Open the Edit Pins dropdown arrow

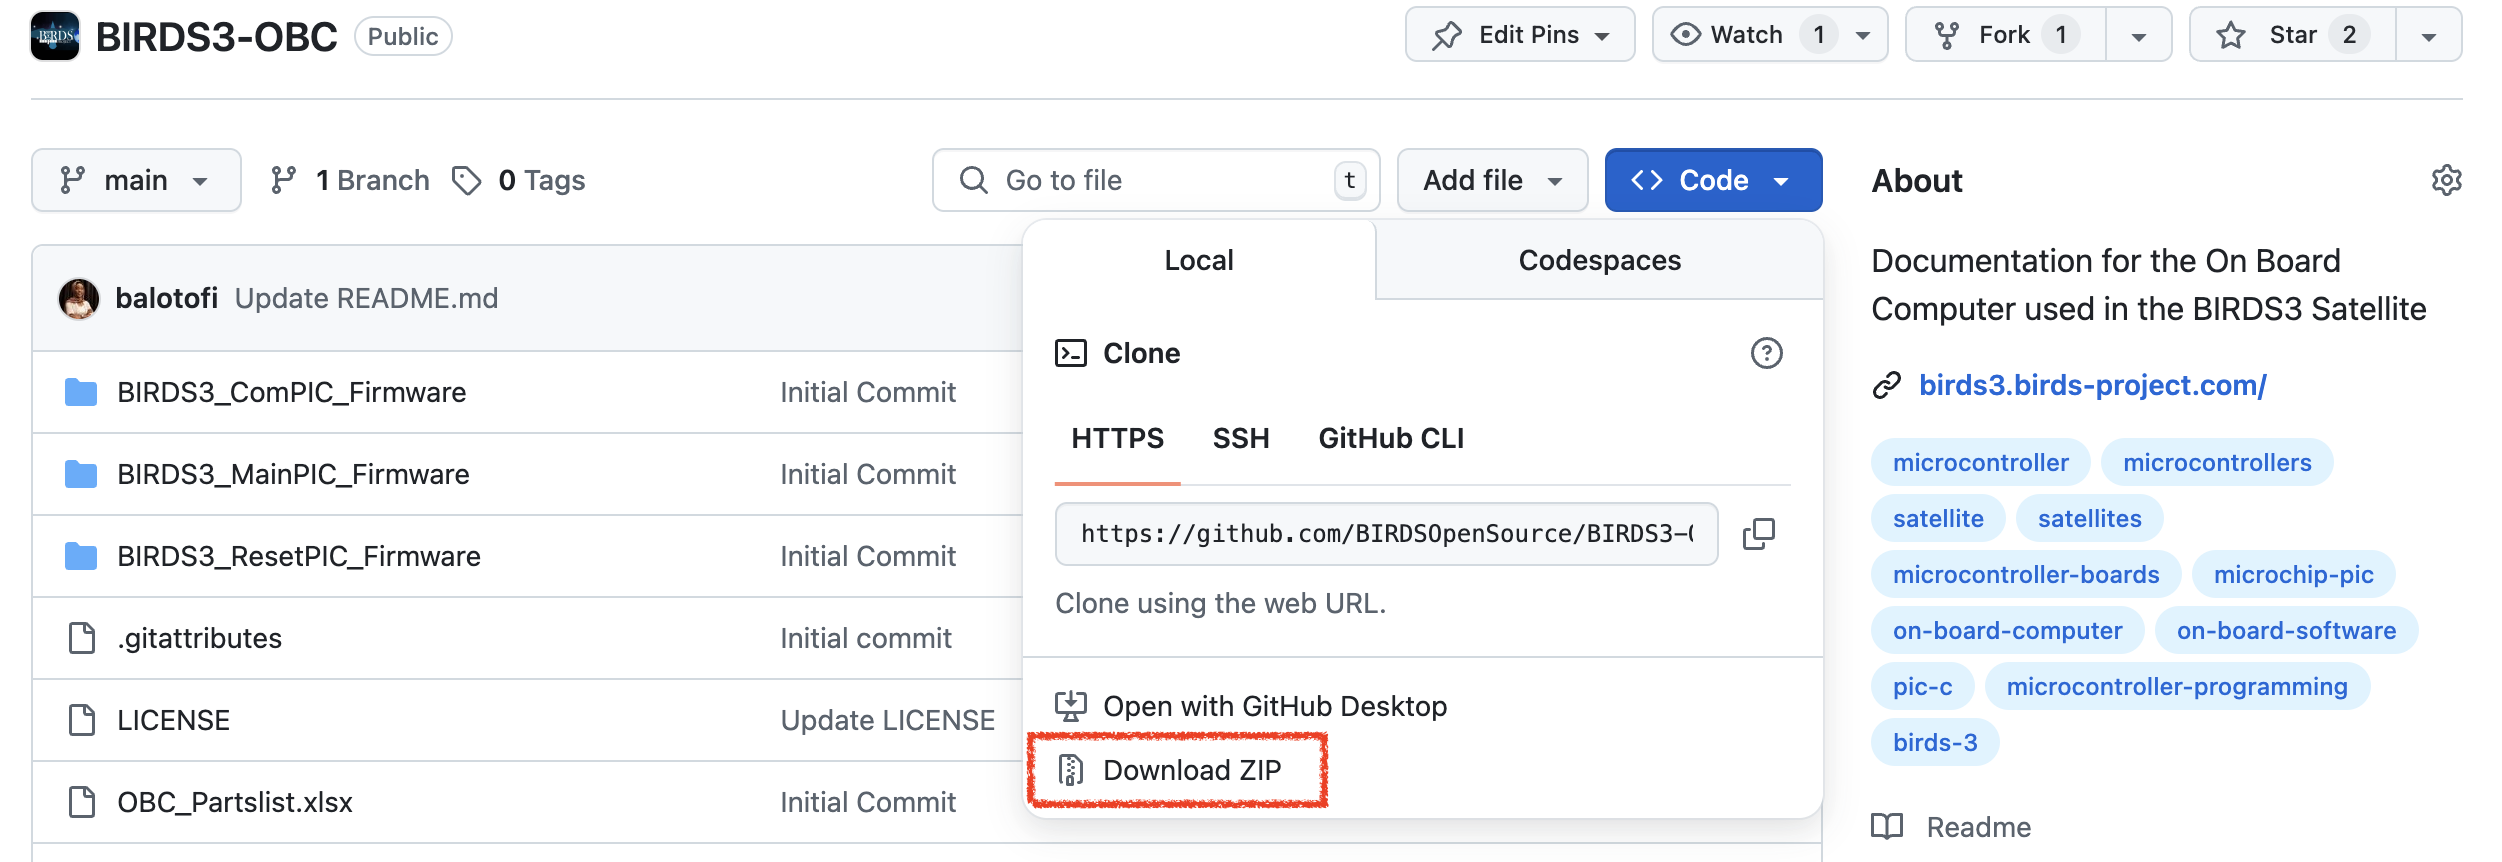[x=1602, y=36]
